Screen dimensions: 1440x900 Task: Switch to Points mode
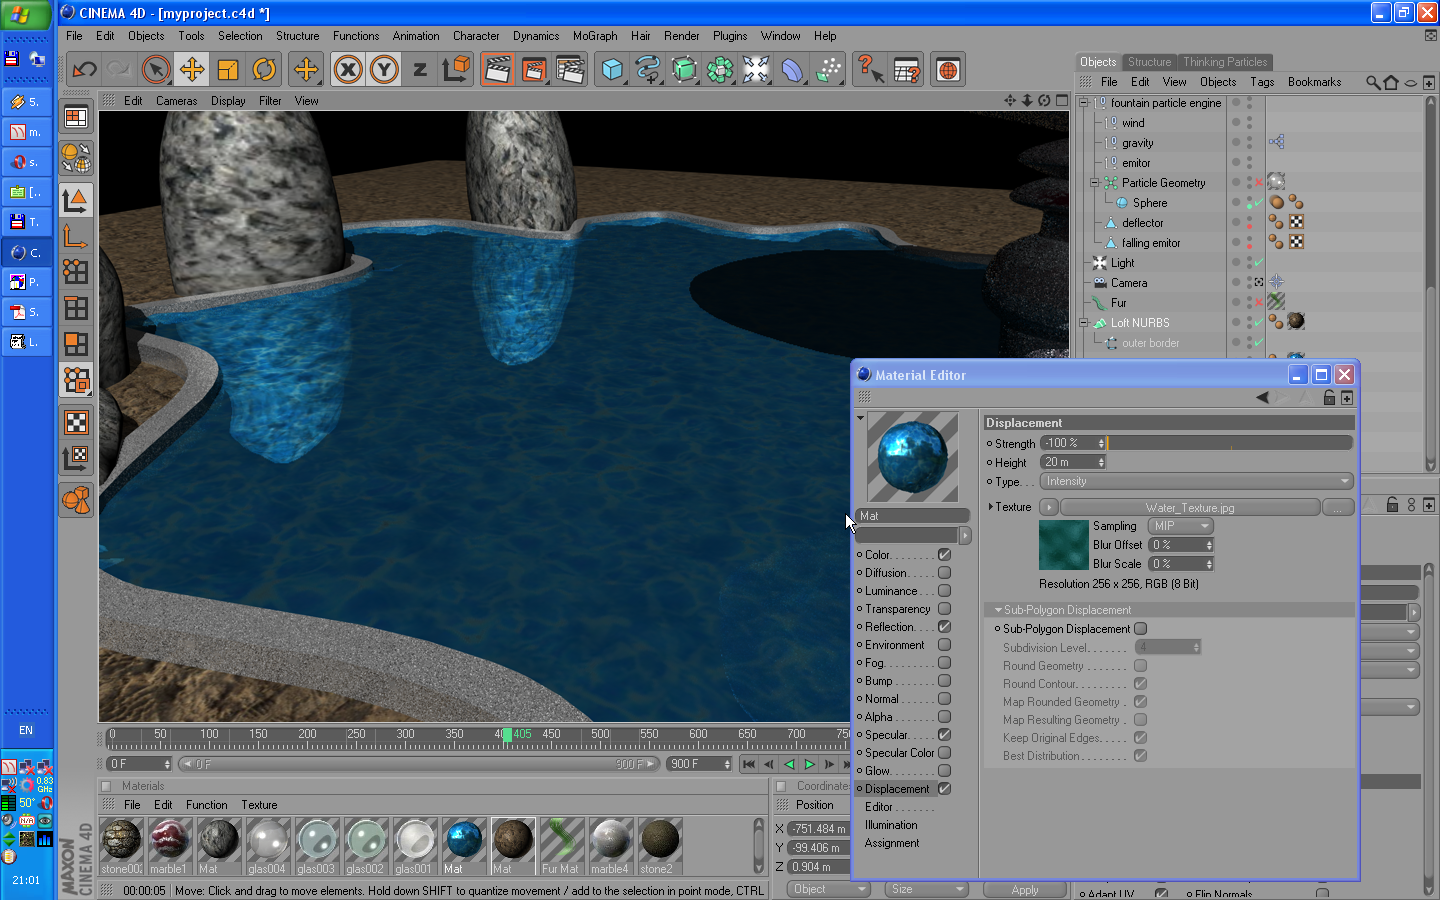[76, 272]
